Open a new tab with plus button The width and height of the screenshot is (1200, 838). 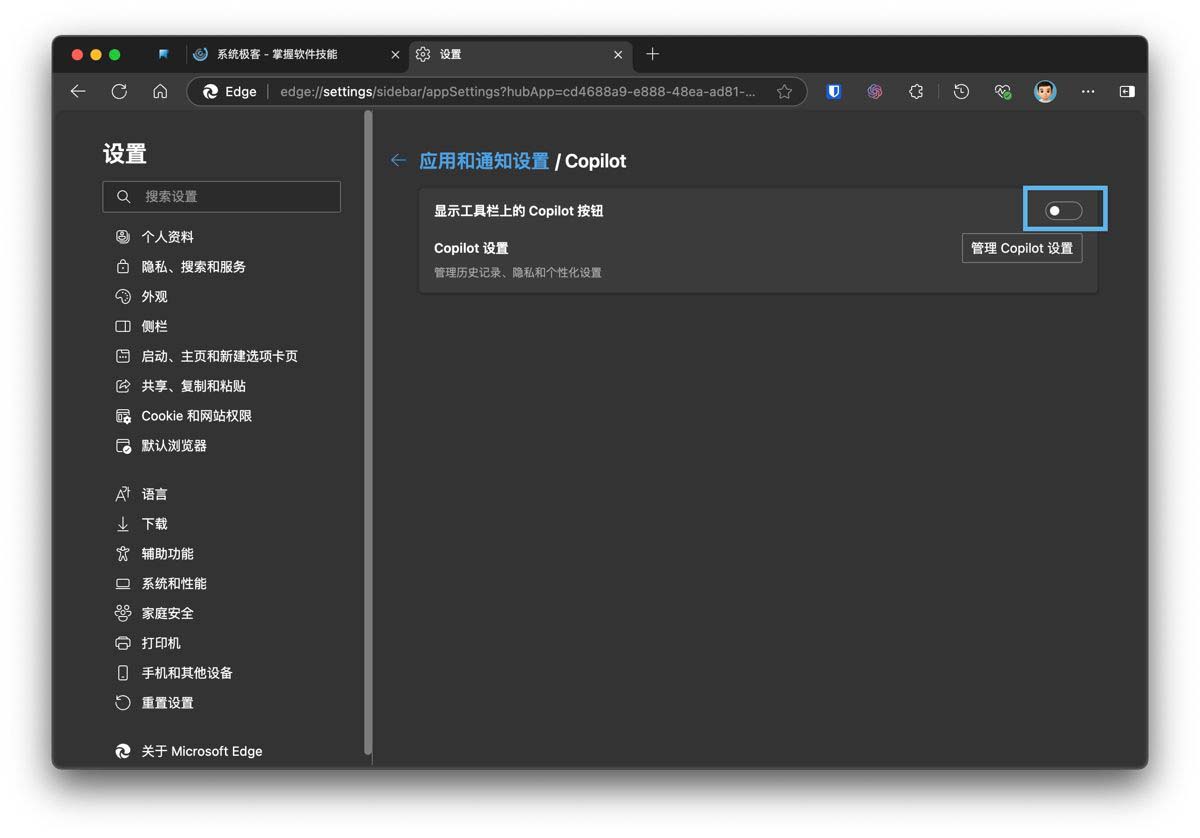click(652, 54)
